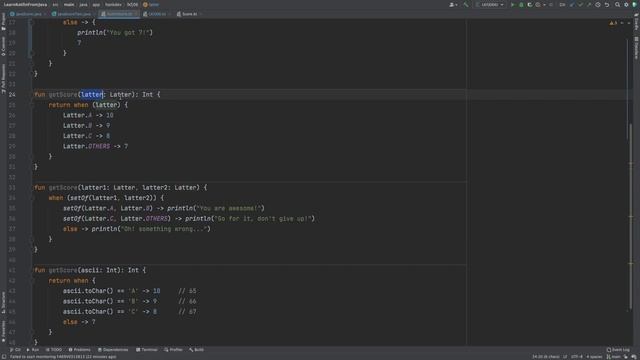Open Pull Requests sidebar tool button
Viewport: 640px width, 360px height.
(x=3, y=78)
